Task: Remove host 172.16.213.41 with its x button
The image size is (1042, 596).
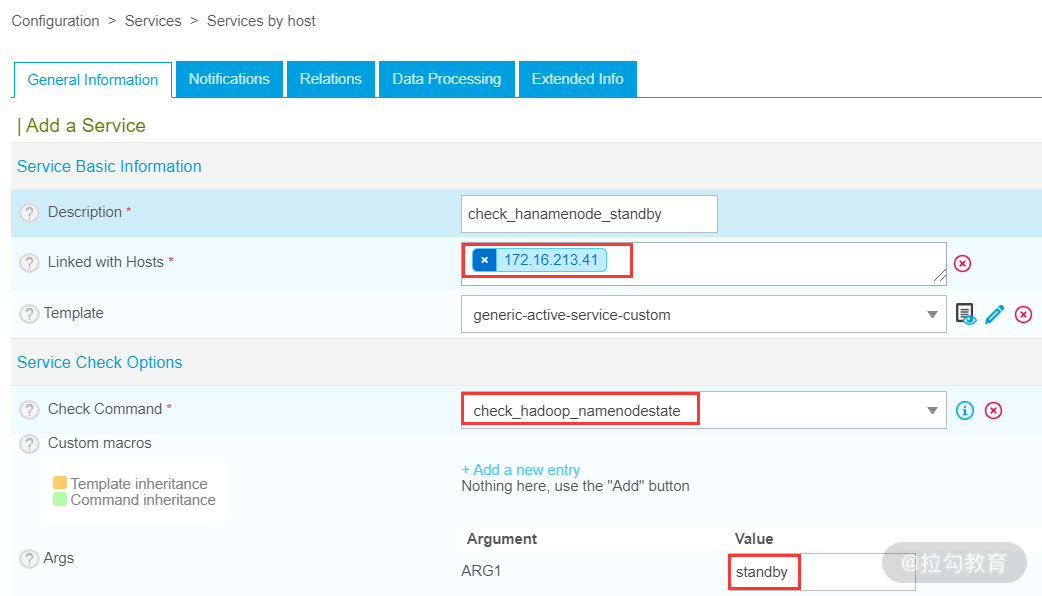Action: (x=484, y=260)
